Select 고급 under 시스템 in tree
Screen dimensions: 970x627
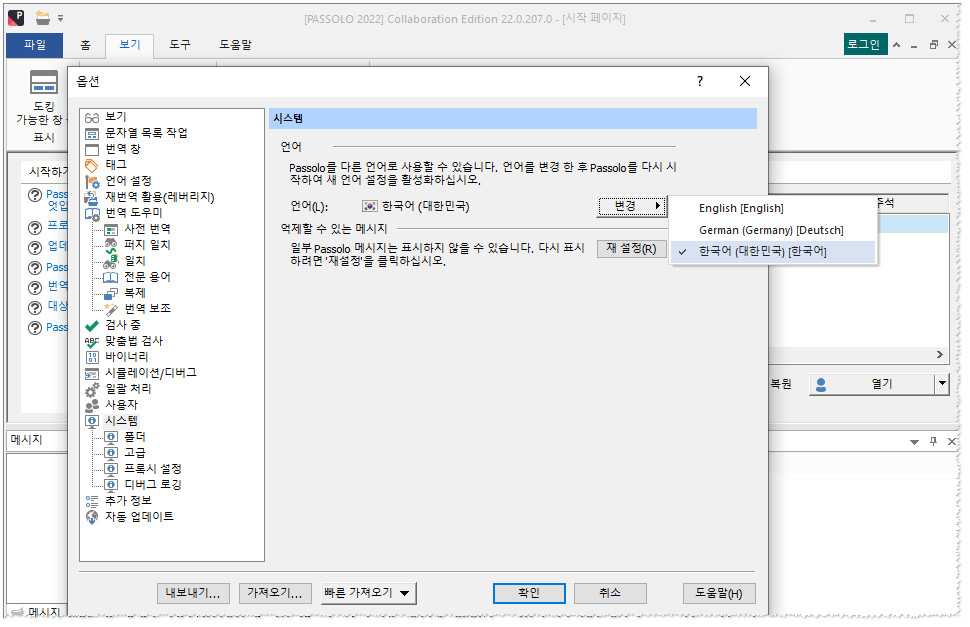click(135, 454)
